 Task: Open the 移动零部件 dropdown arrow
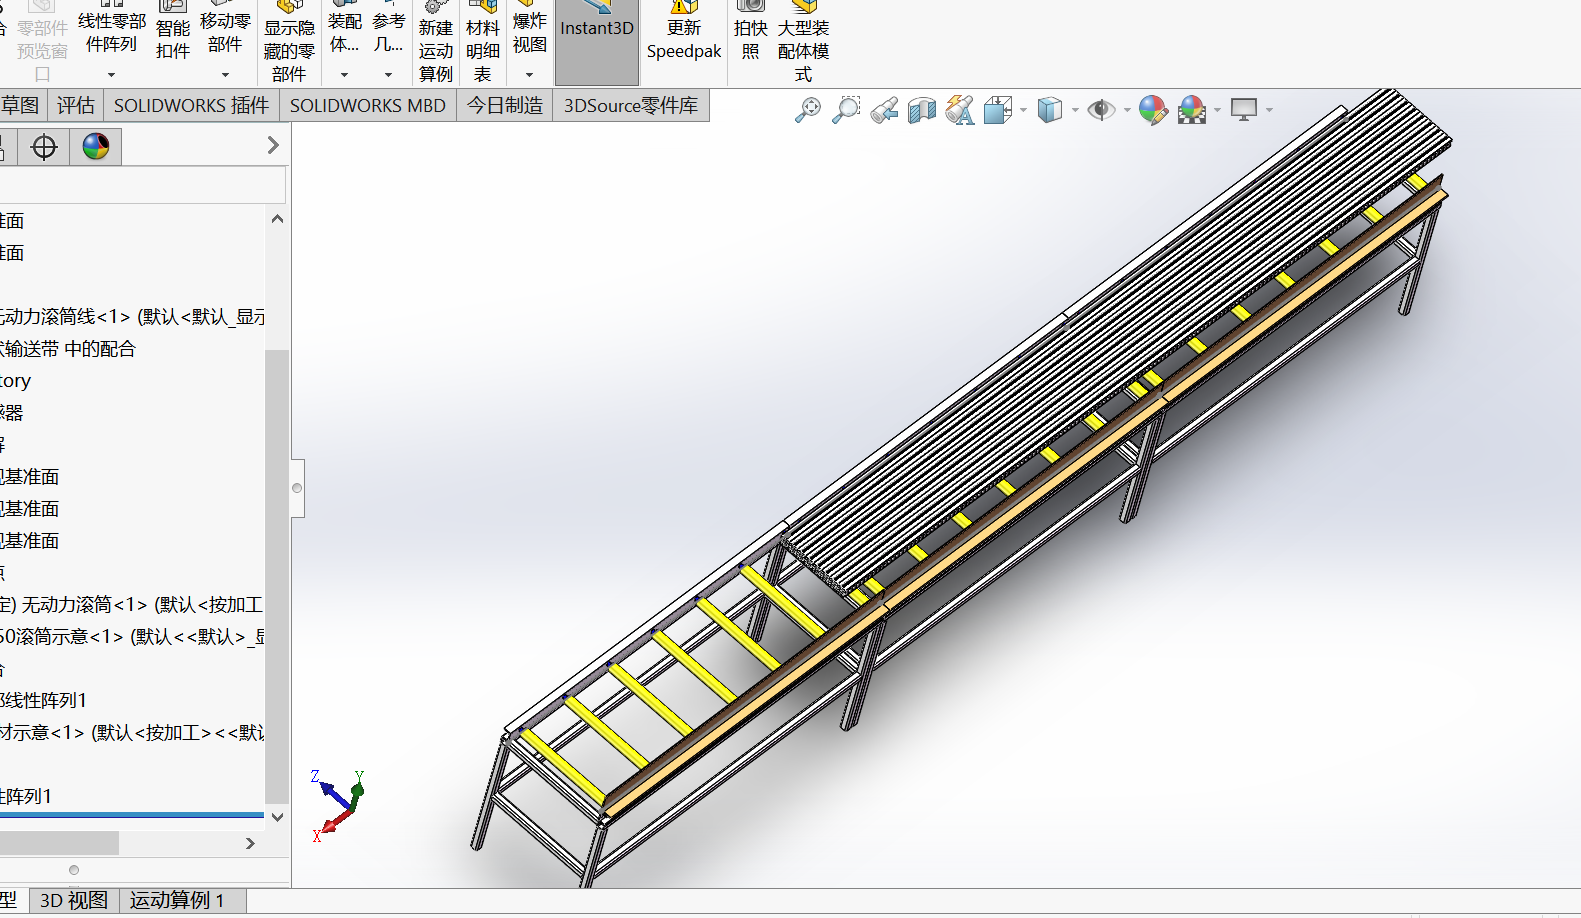[x=225, y=75]
